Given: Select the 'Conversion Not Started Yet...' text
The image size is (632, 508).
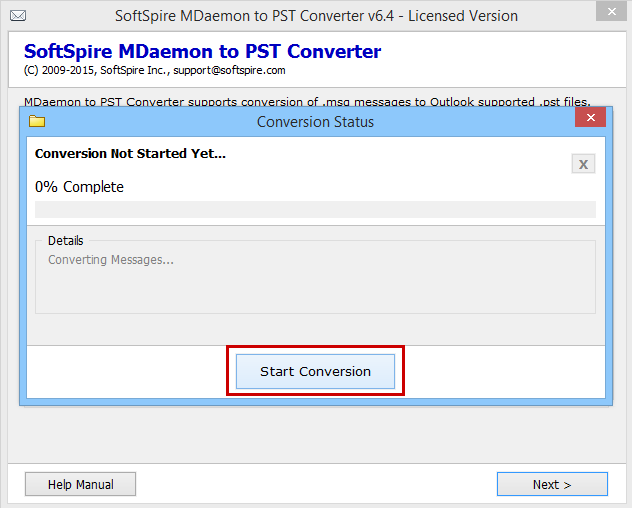Looking at the screenshot, I should pyautogui.click(x=130, y=154).
